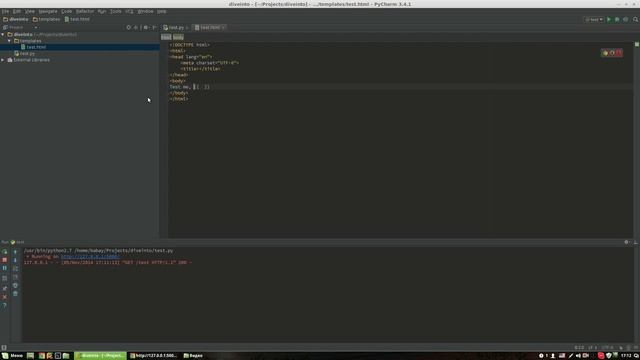Switch to browser window 127.0.0.1:500 on taskbar
Screen dimensions: 640x360
(x=153, y=356)
